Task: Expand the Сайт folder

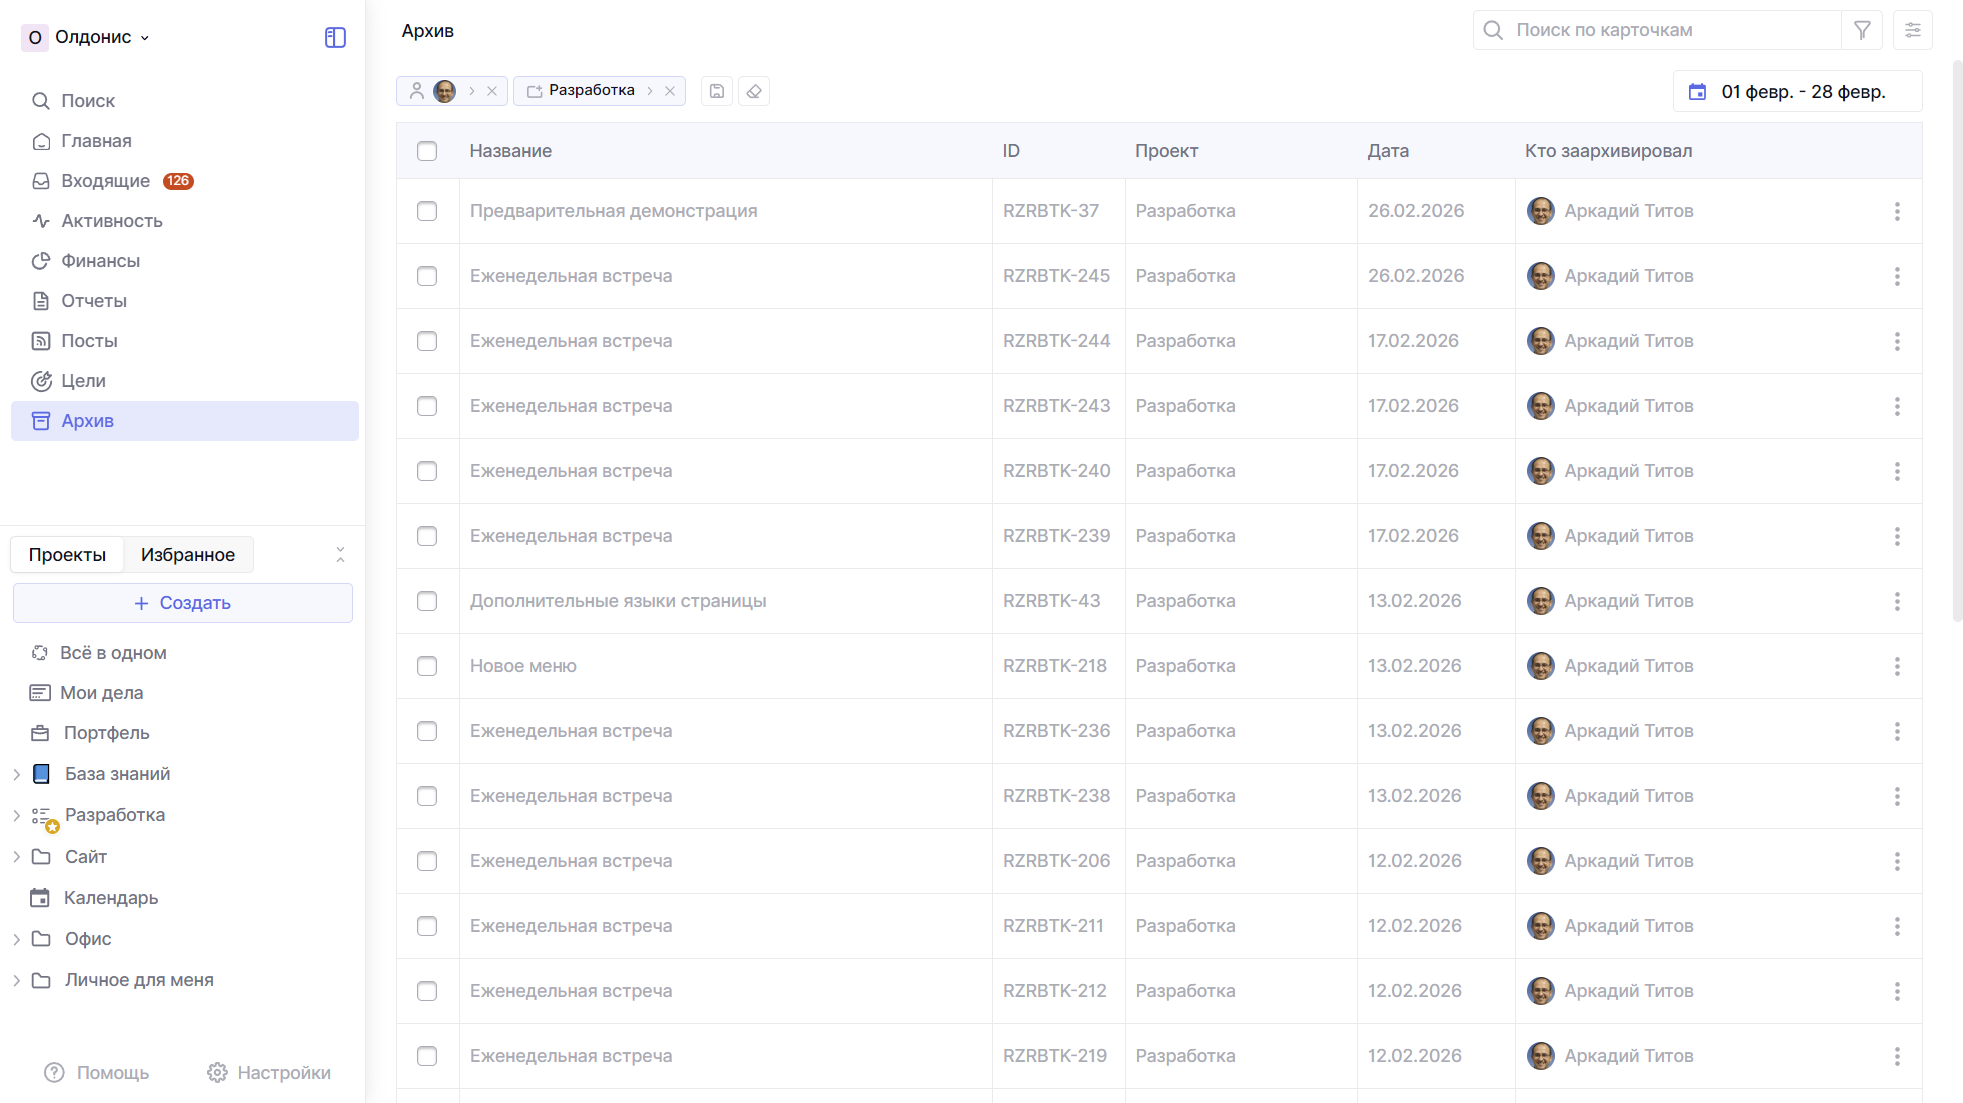Action: [x=16, y=857]
